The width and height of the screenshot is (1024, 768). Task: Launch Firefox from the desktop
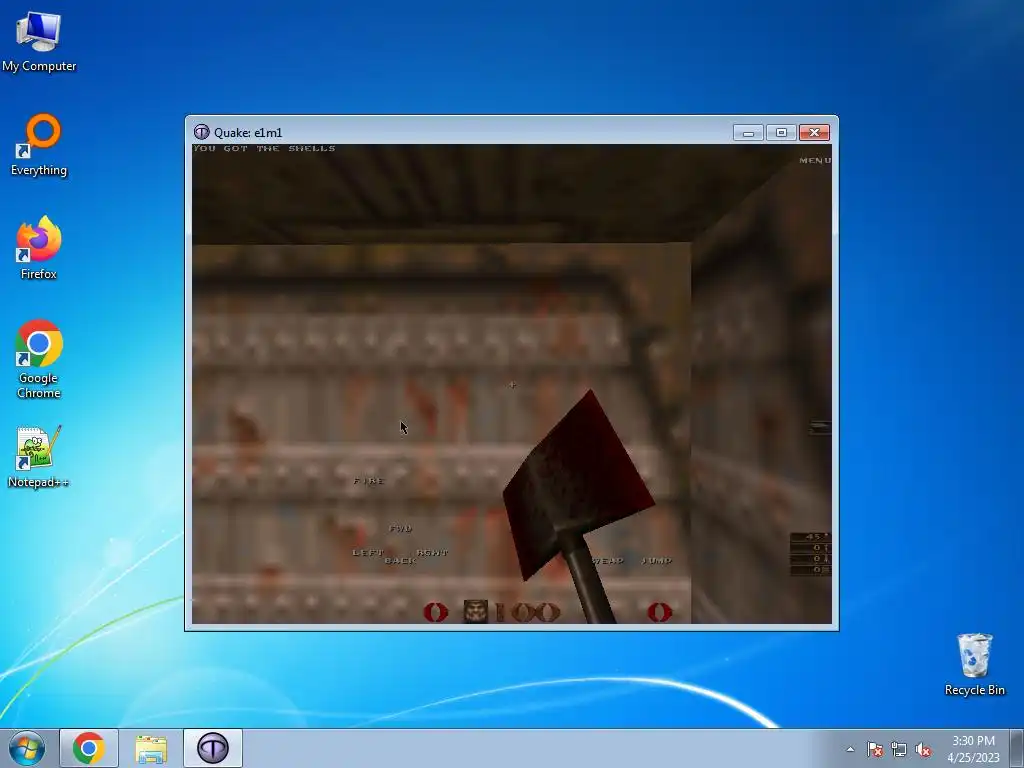click(x=39, y=248)
